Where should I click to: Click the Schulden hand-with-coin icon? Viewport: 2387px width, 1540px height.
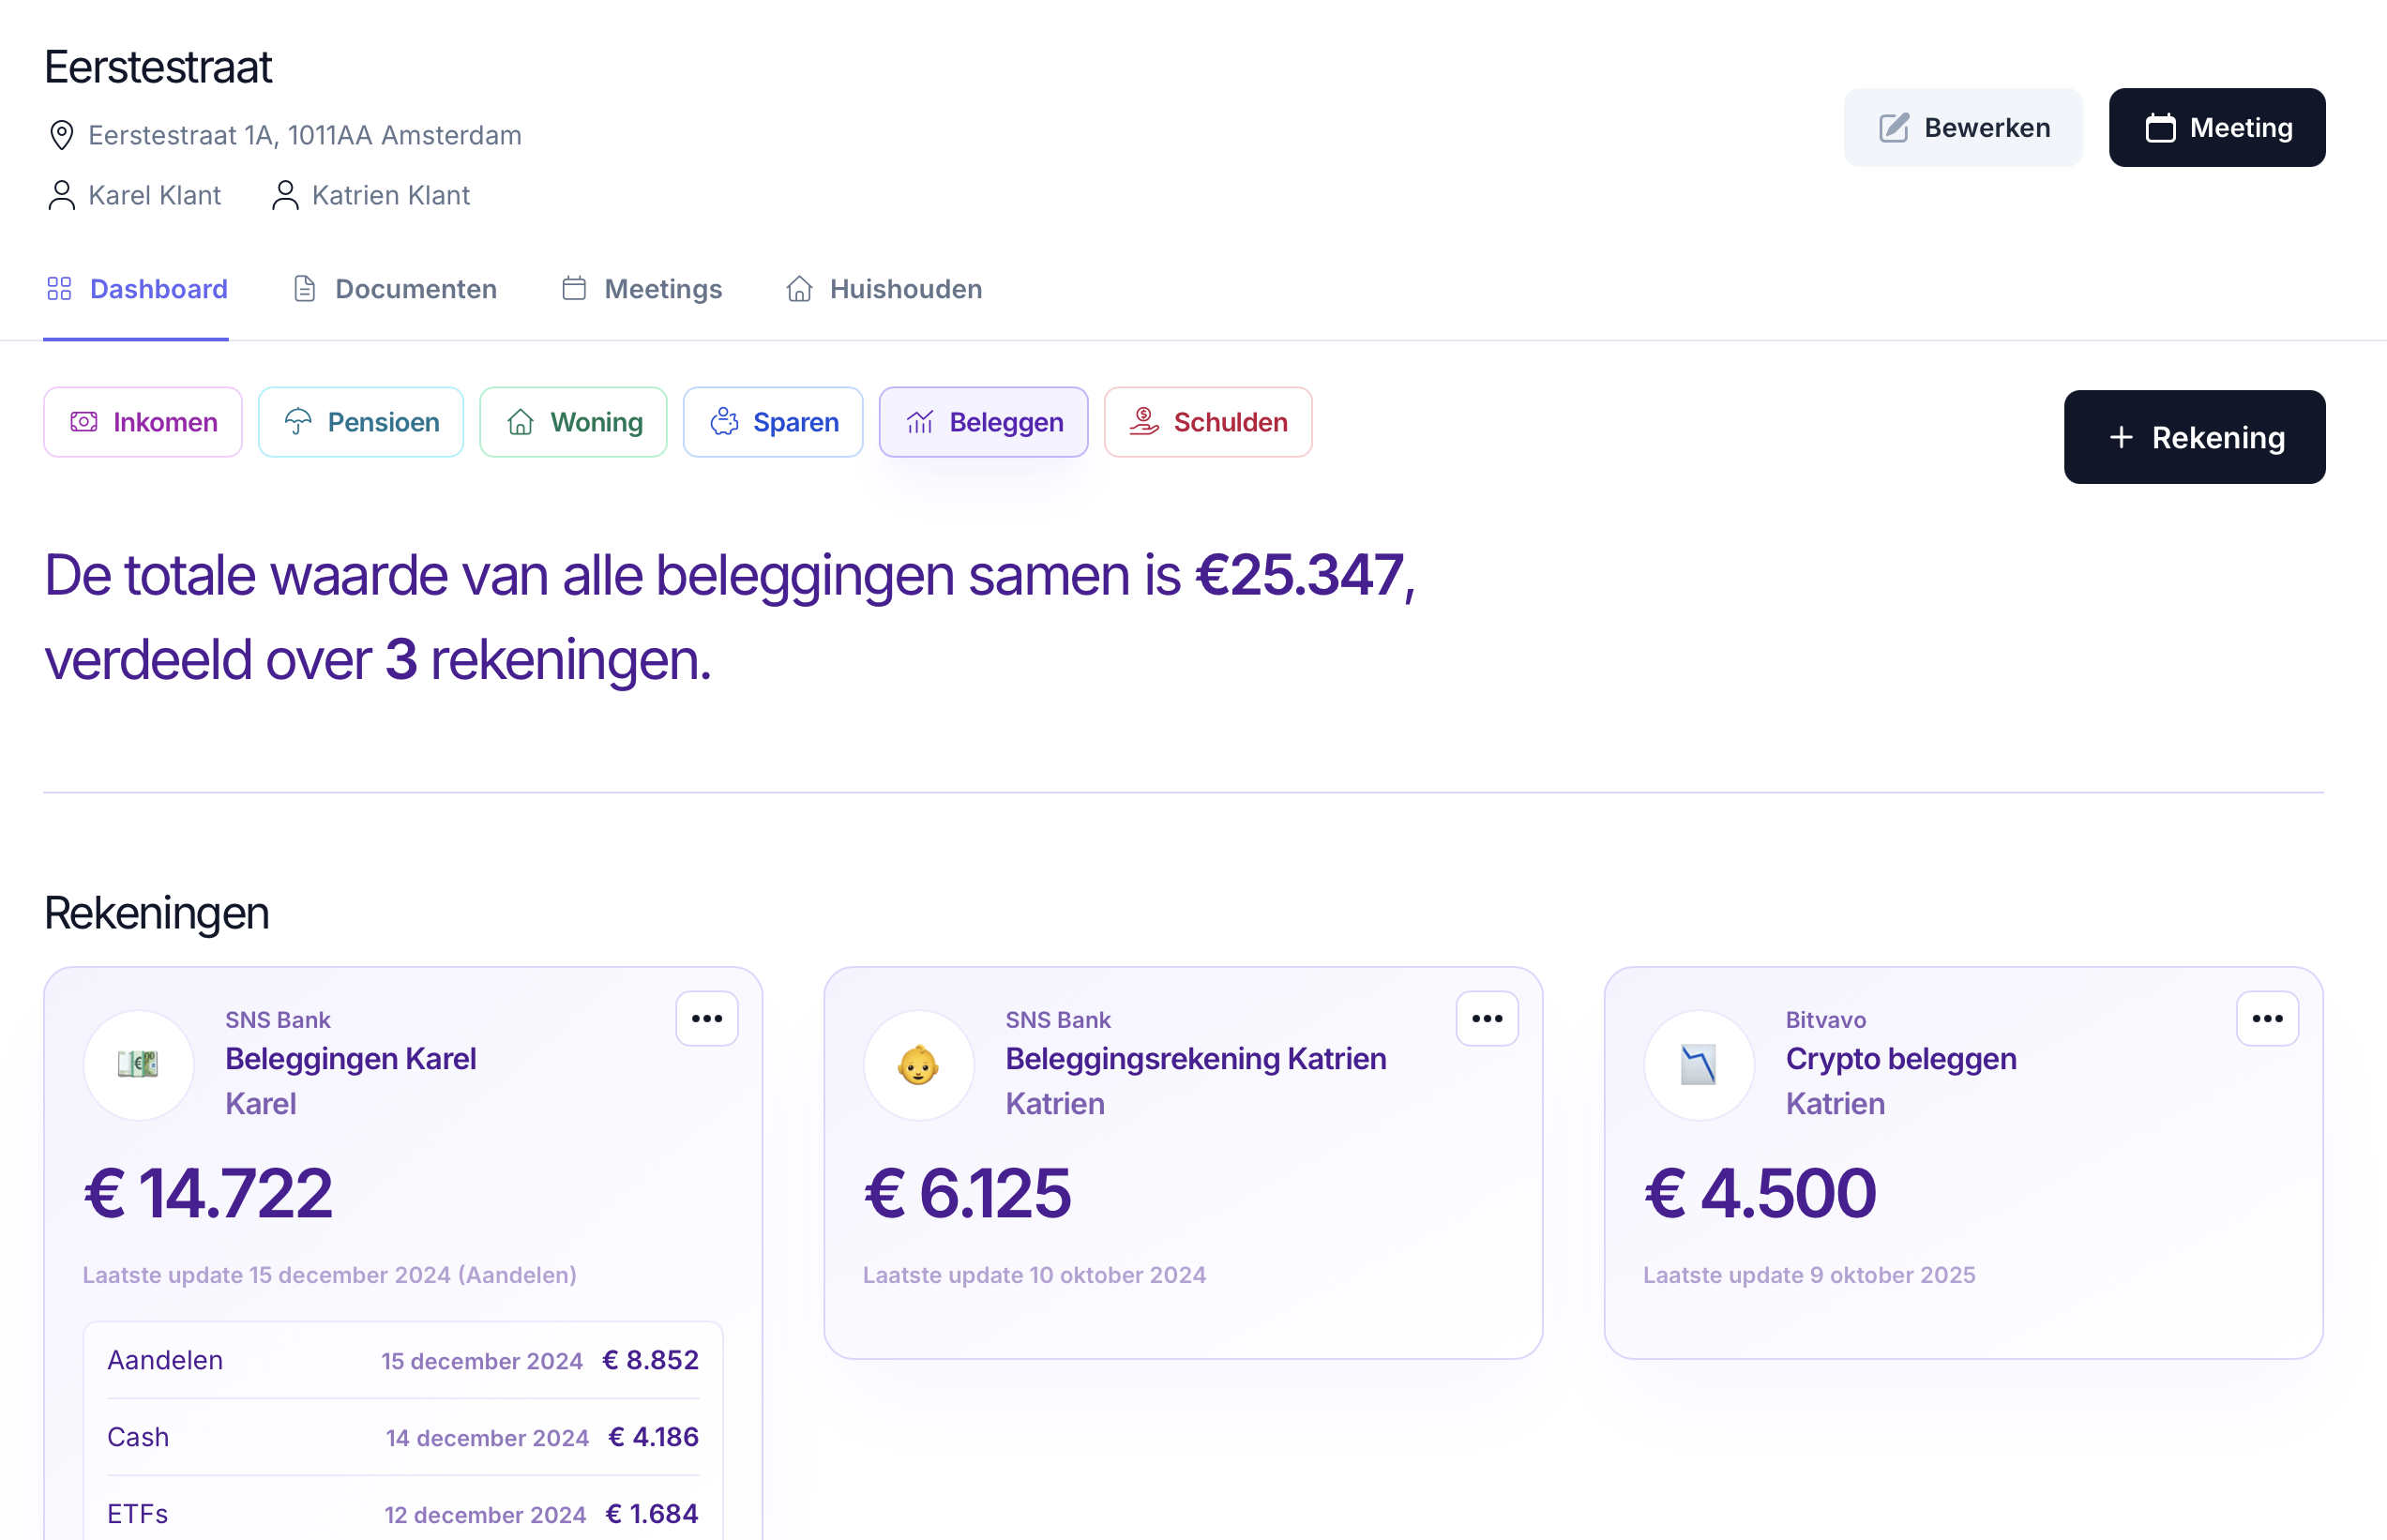1144,421
